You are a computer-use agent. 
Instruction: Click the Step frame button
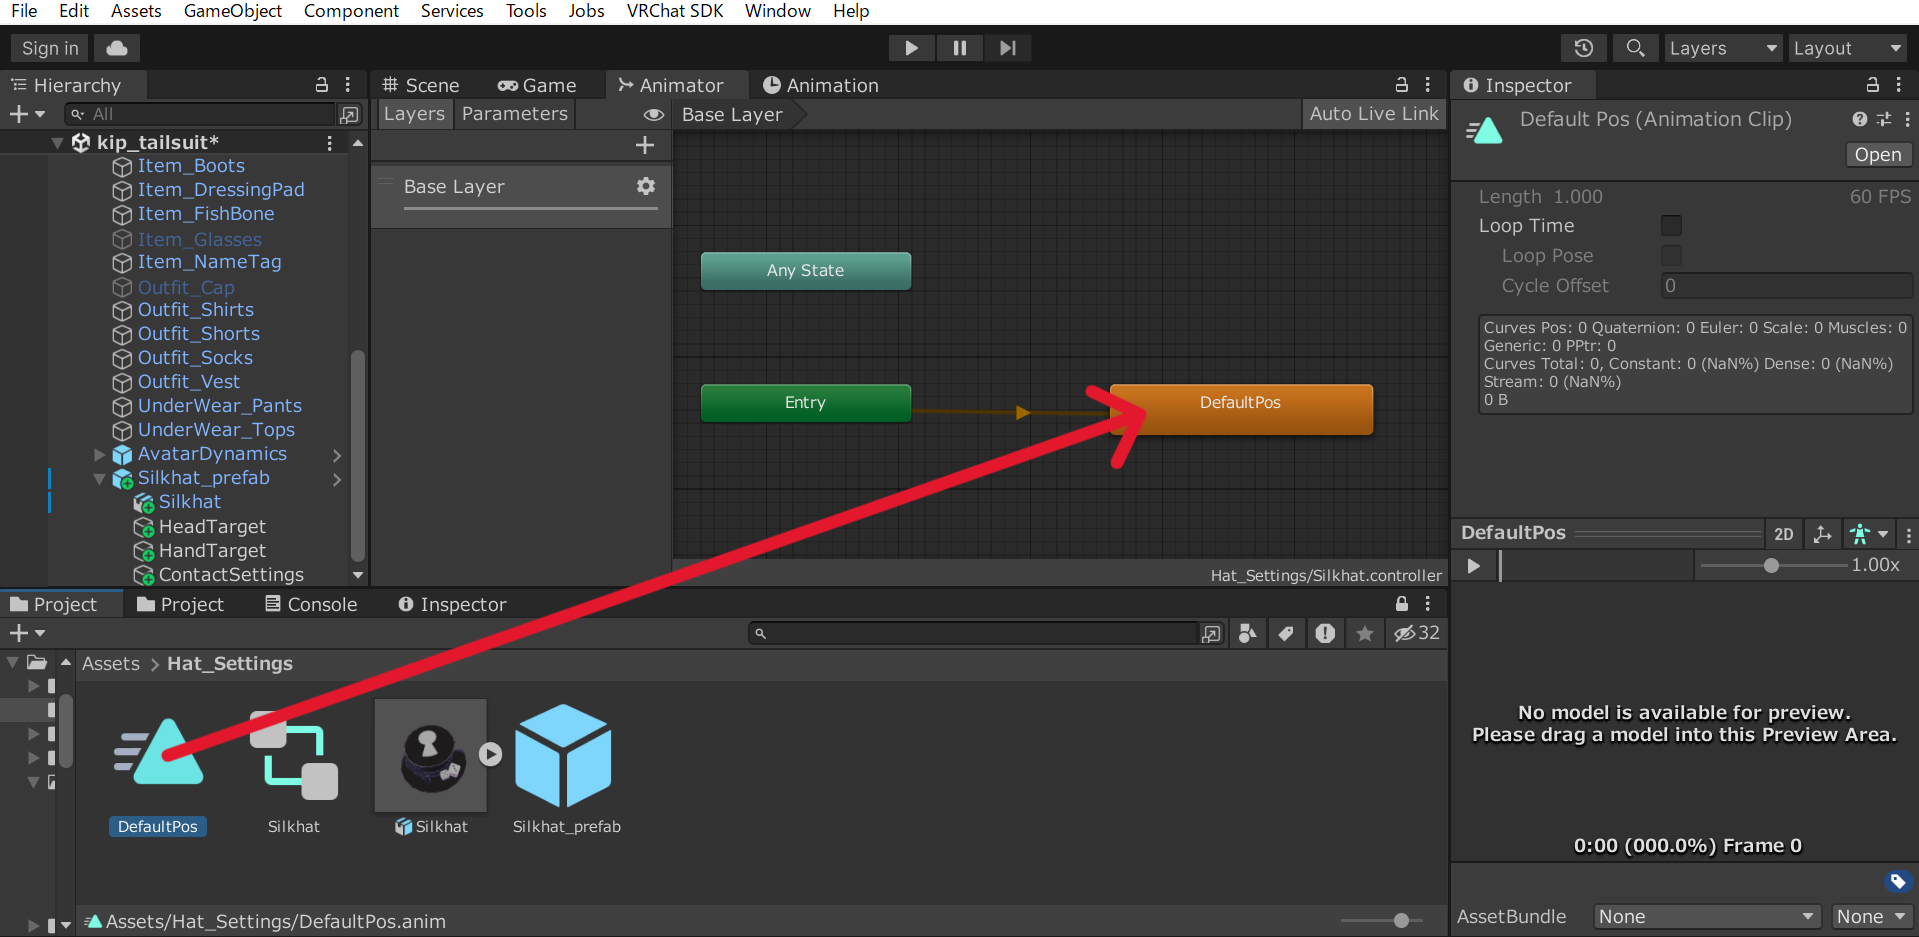tap(1007, 47)
